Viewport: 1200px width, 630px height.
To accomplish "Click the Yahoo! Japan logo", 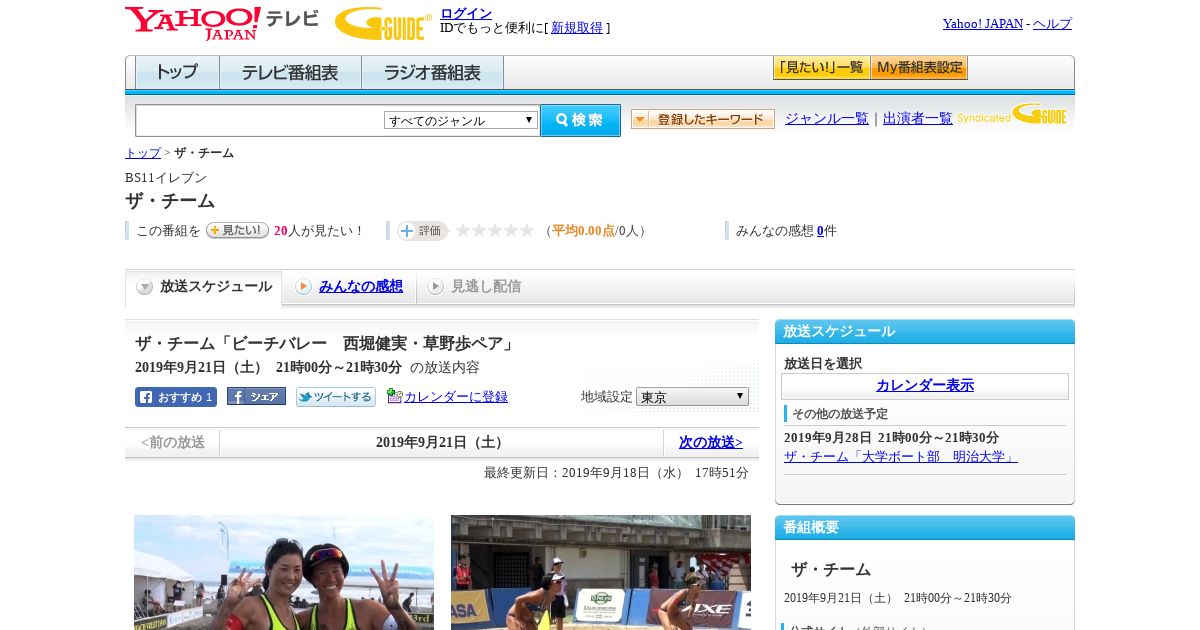I will pyautogui.click(x=192, y=23).
